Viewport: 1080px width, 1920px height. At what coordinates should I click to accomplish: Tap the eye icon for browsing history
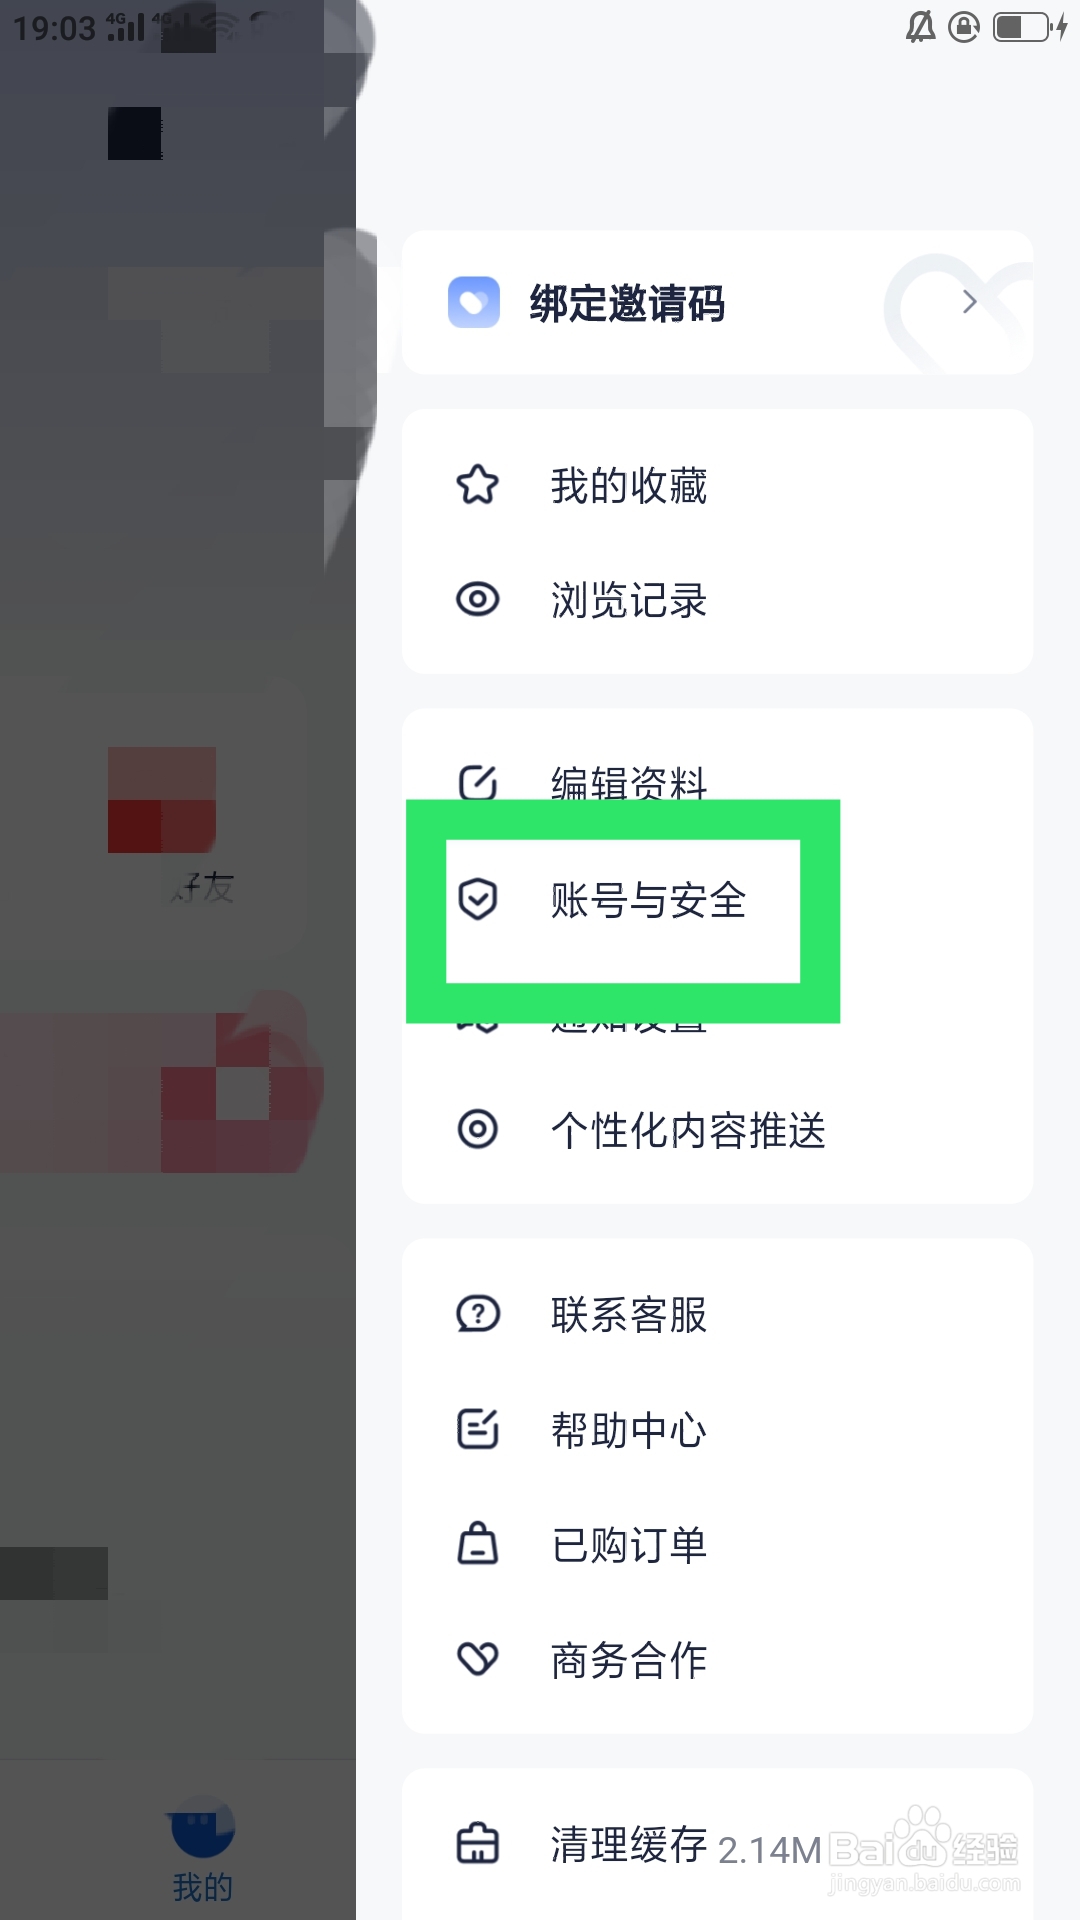point(478,599)
